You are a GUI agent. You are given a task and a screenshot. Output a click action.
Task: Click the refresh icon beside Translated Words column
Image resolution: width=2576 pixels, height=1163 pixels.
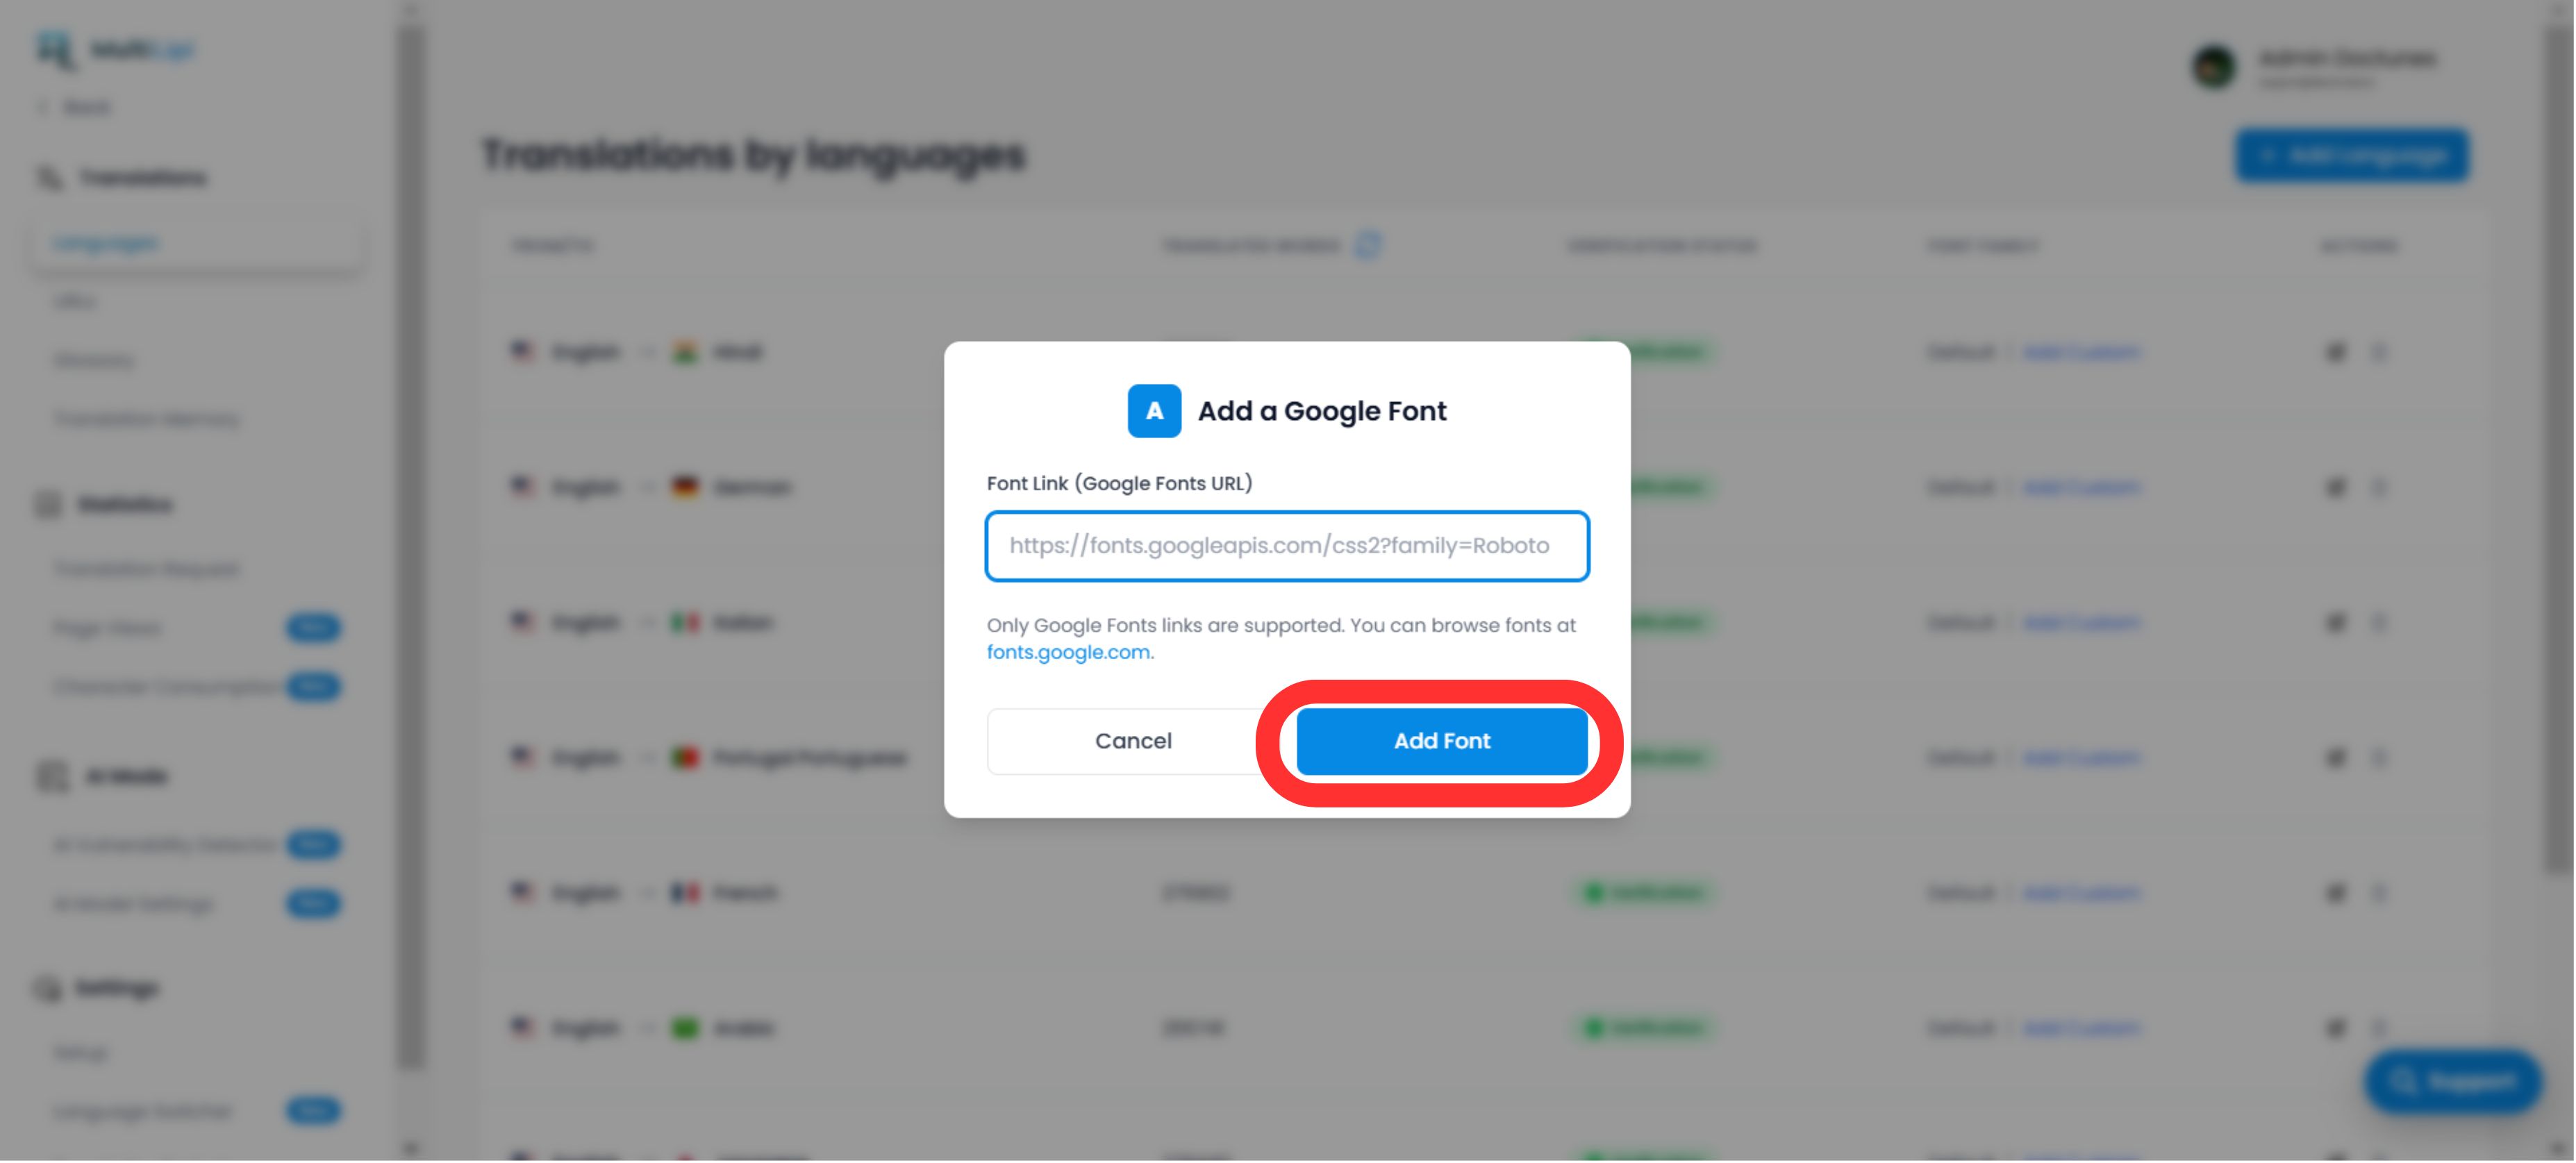pyautogui.click(x=1370, y=245)
